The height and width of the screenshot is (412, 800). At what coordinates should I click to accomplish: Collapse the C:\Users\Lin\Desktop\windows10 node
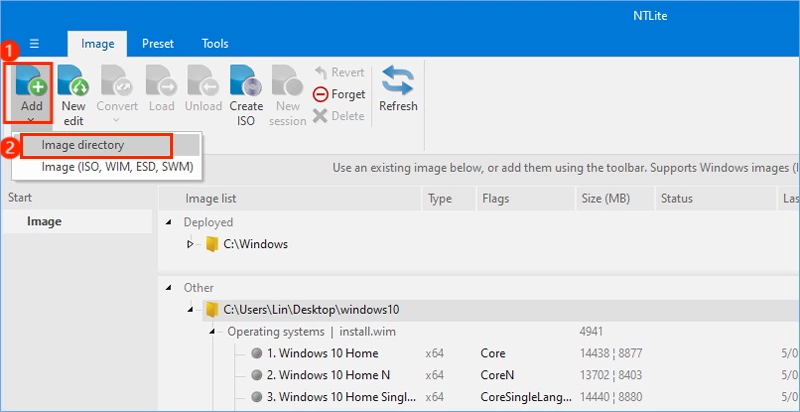(190, 310)
